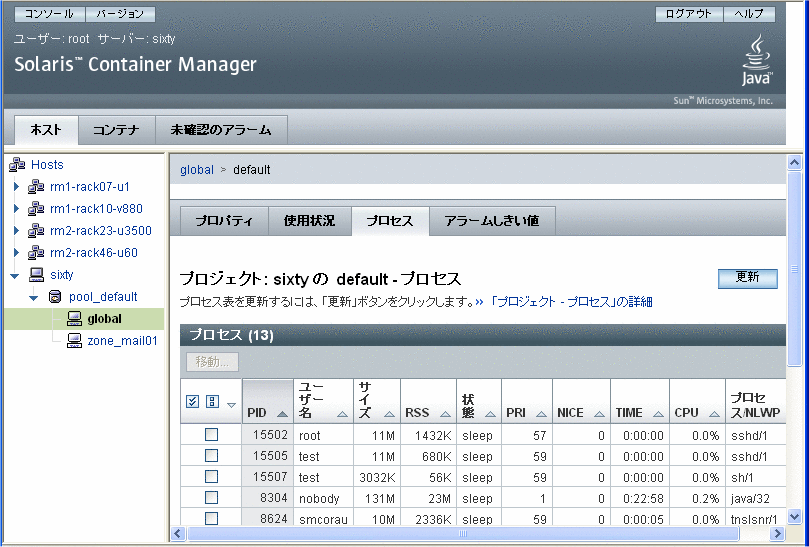This screenshot has width=809, height=547.
Task: Click the Java logo
Action: pos(757,60)
